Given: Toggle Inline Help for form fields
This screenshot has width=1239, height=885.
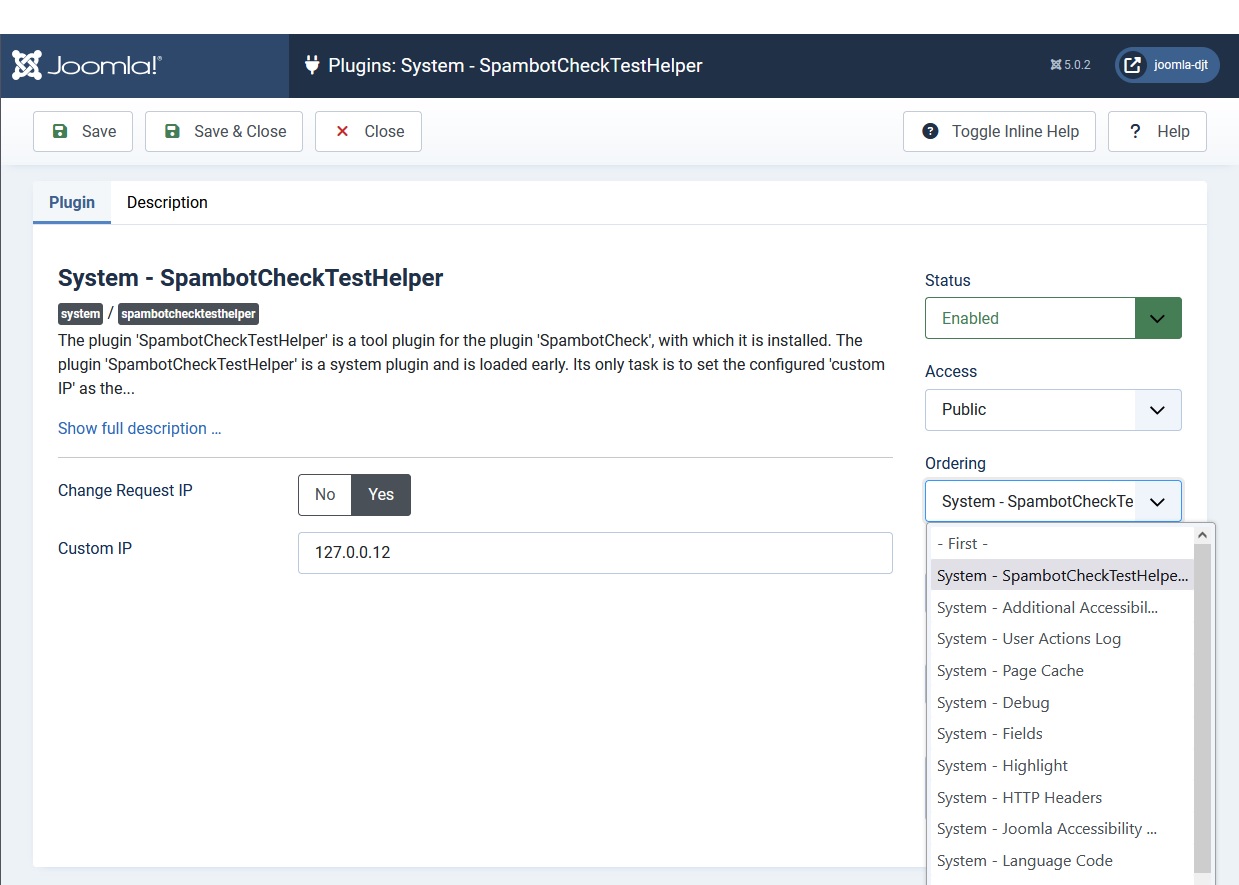Looking at the screenshot, I should tap(998, 131).
